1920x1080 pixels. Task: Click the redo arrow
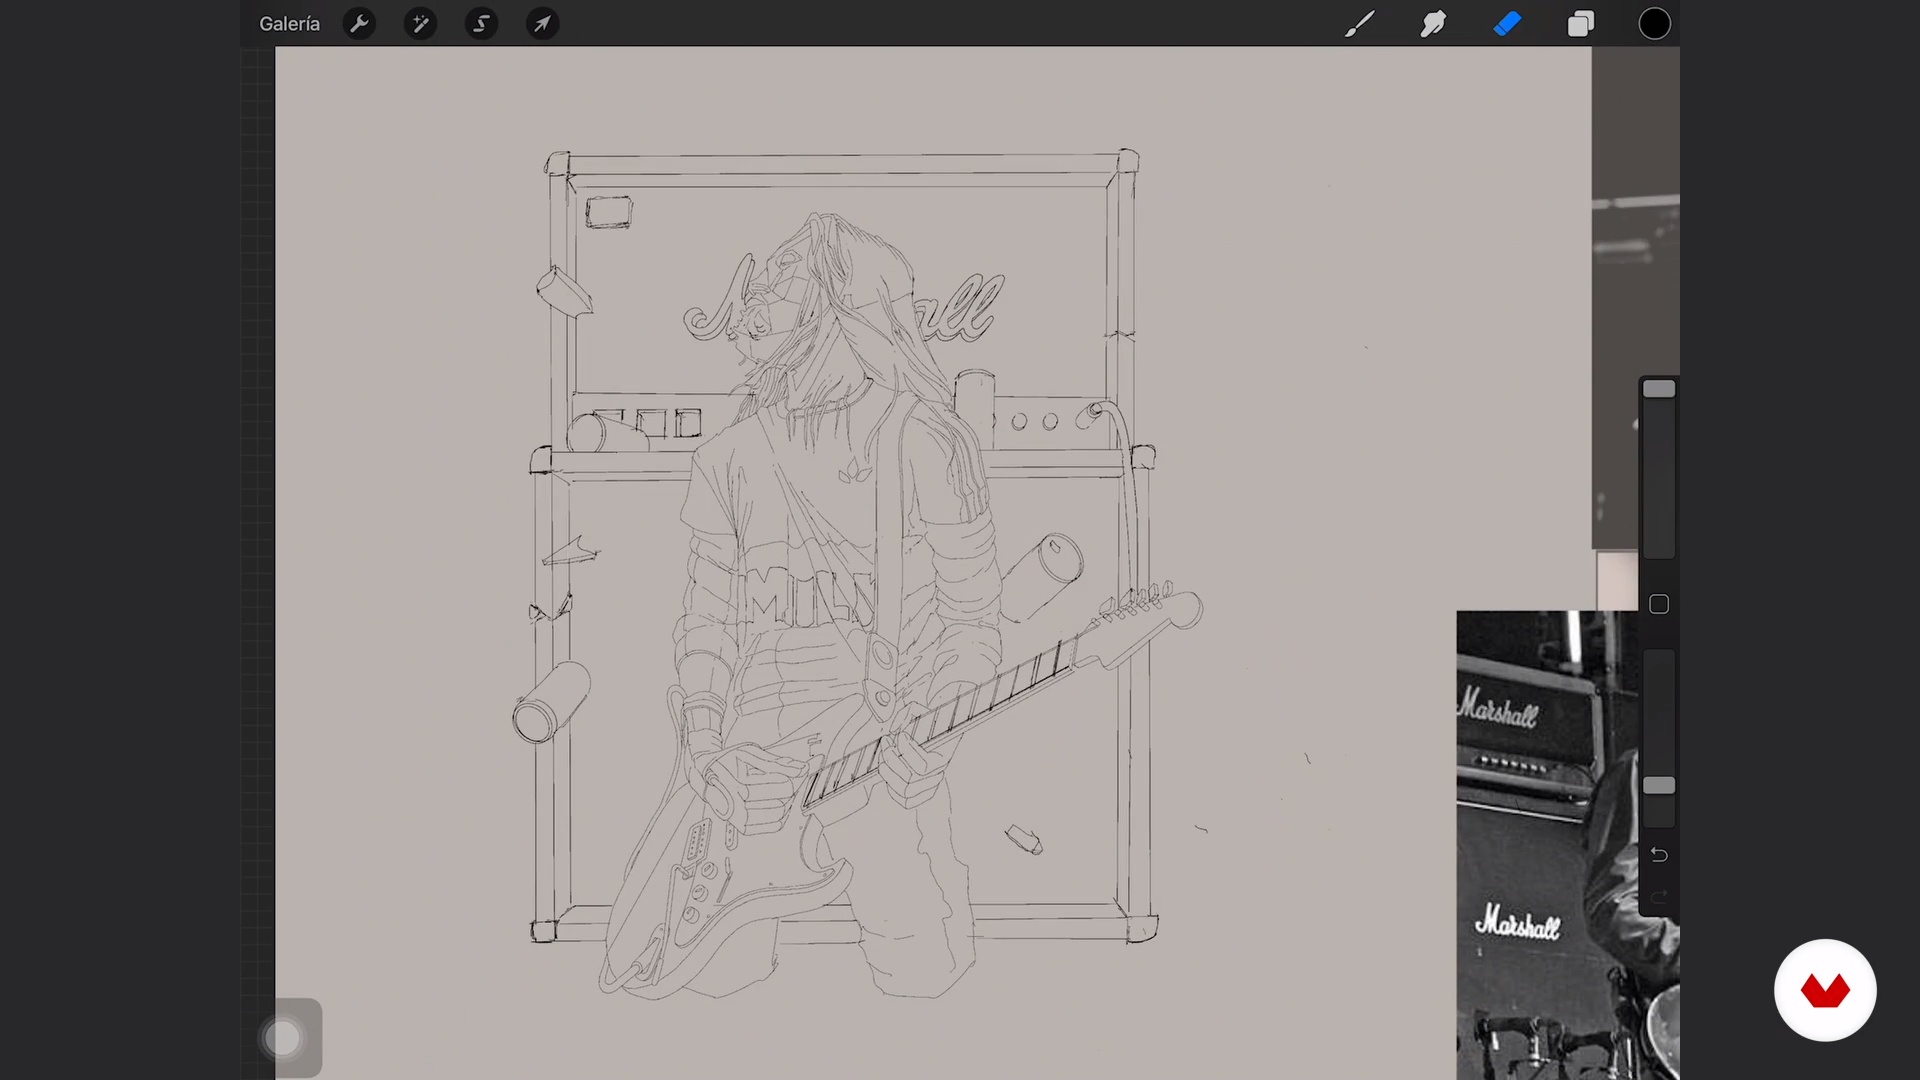click(x=1659, y=897)
